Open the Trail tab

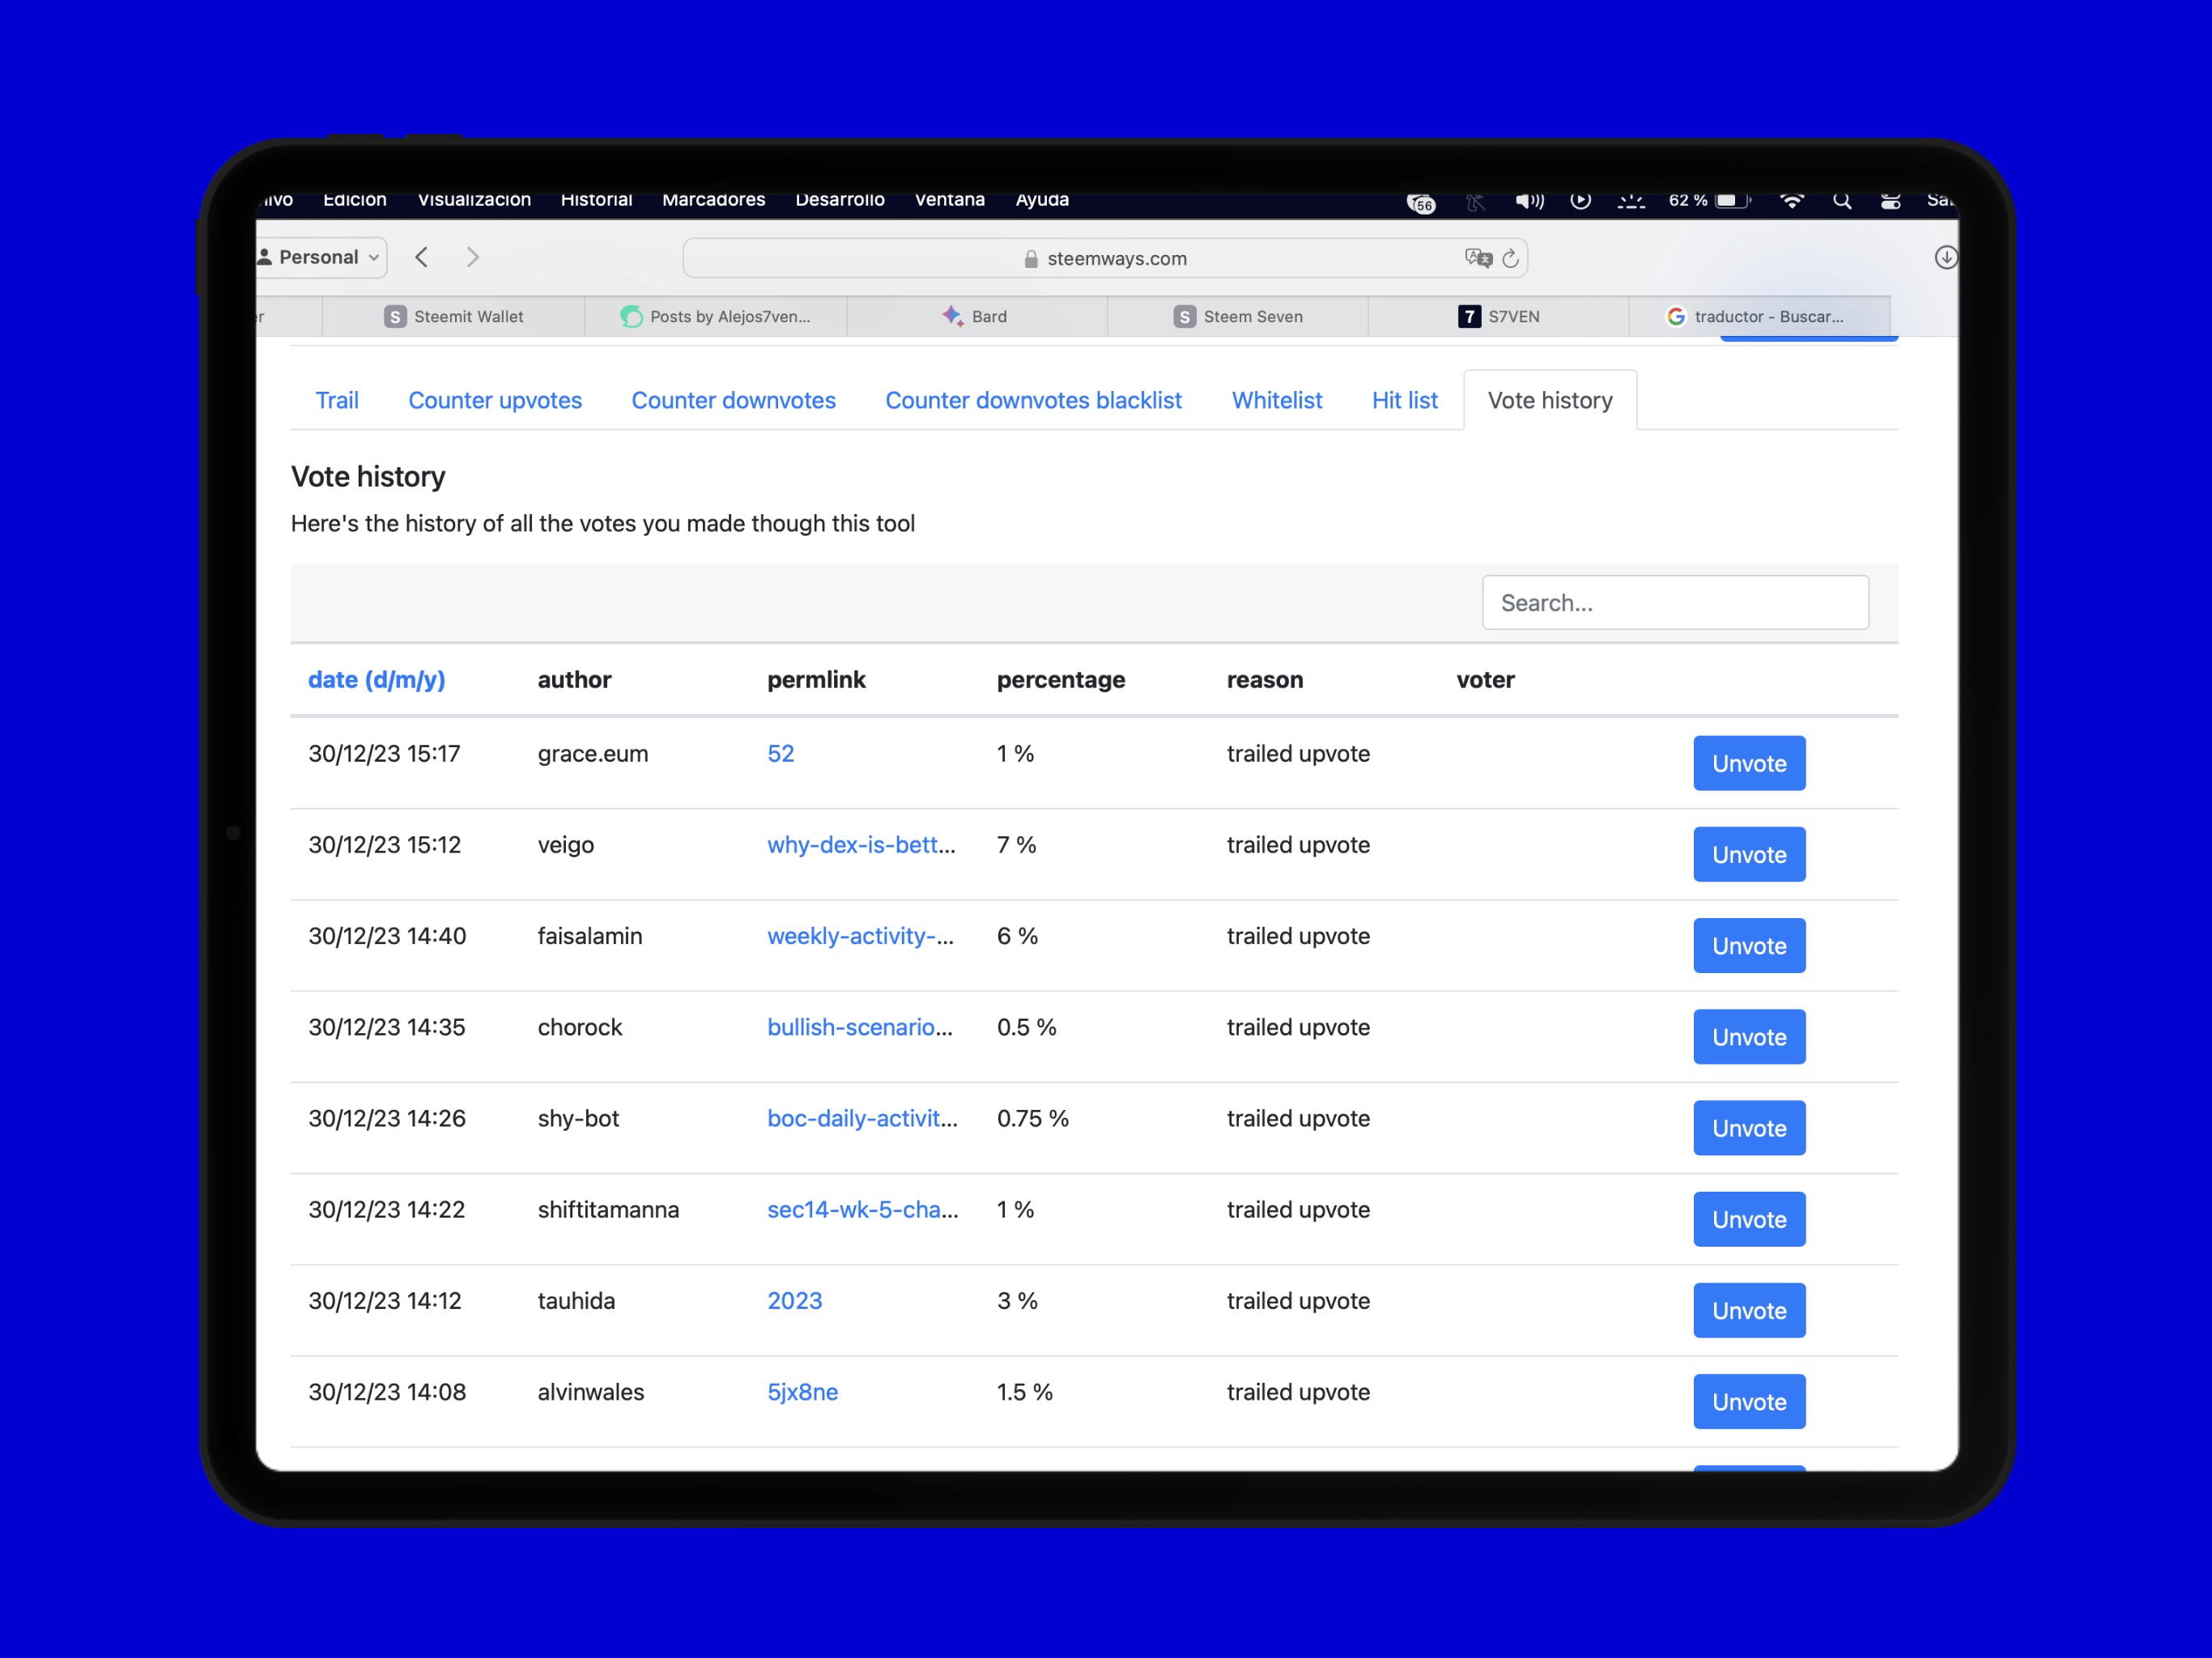click(x=337, y=400)
